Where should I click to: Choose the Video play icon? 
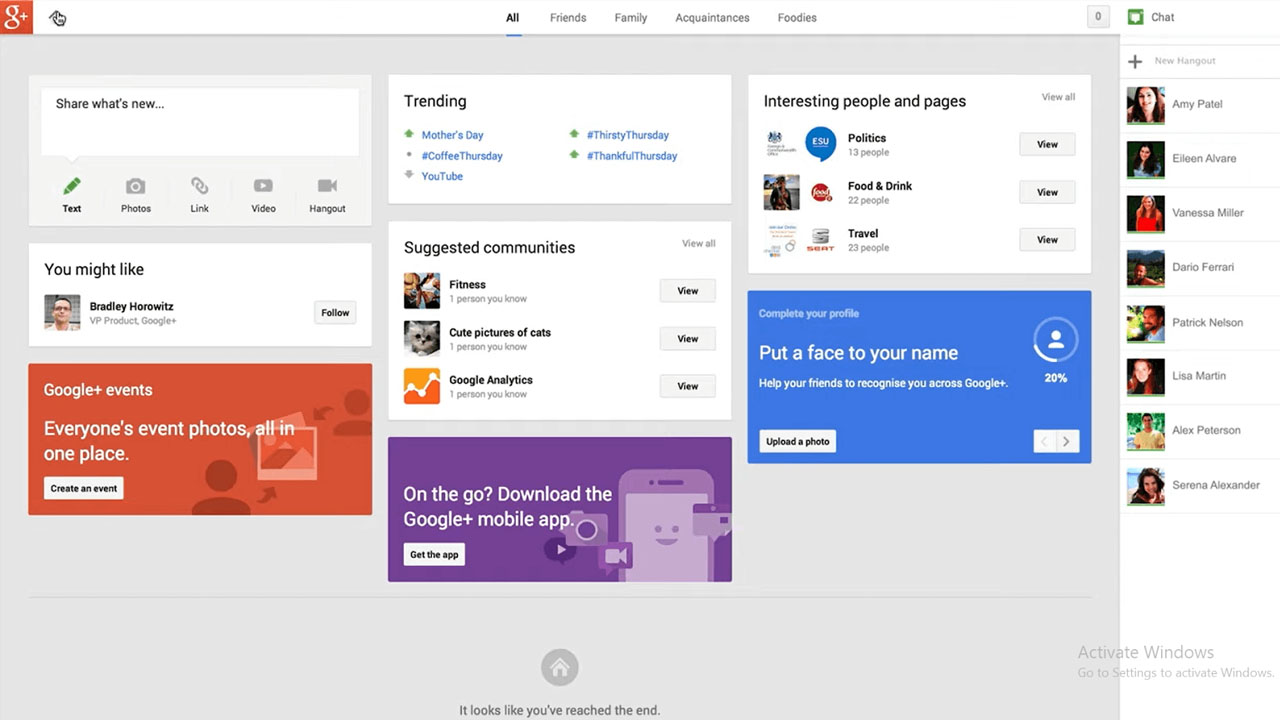point(263,186)
